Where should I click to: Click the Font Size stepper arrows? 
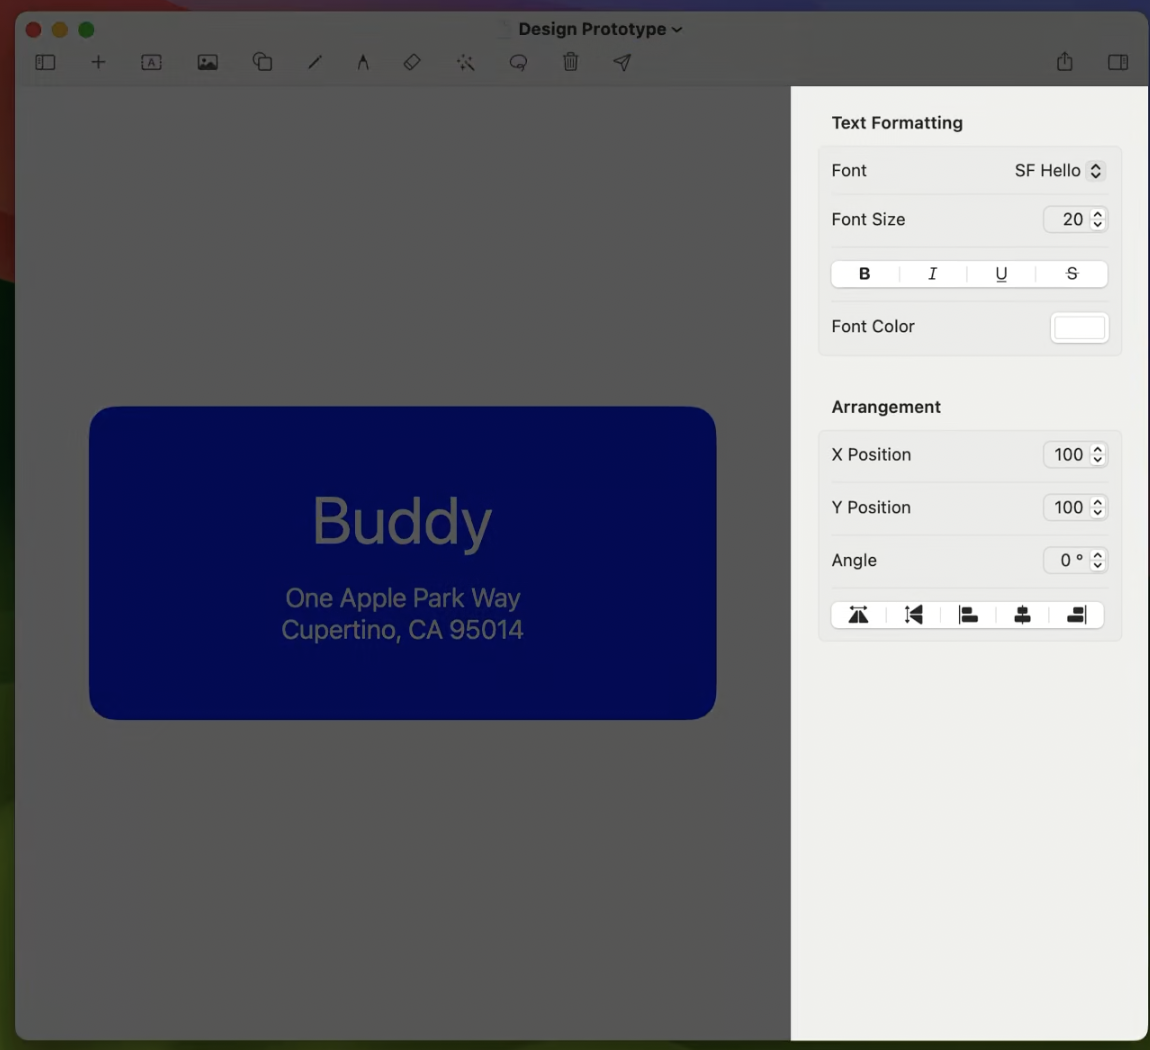1097,219
